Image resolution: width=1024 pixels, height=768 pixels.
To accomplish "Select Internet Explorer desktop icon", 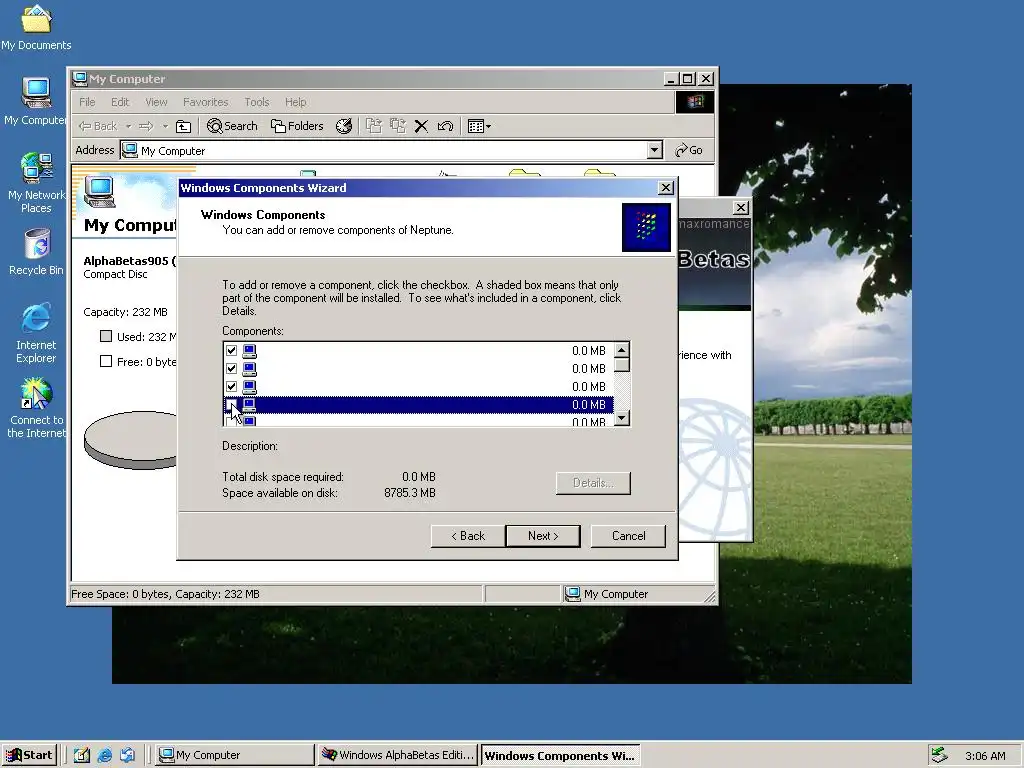I will [x=36, y=333].
